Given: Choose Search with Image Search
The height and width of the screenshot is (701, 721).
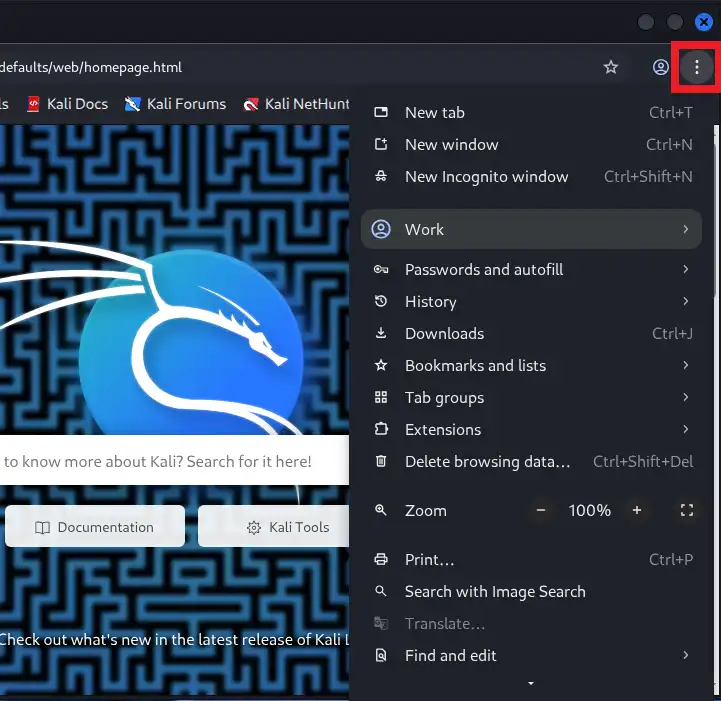Looking at the screenshot, I should click(531, 592).
